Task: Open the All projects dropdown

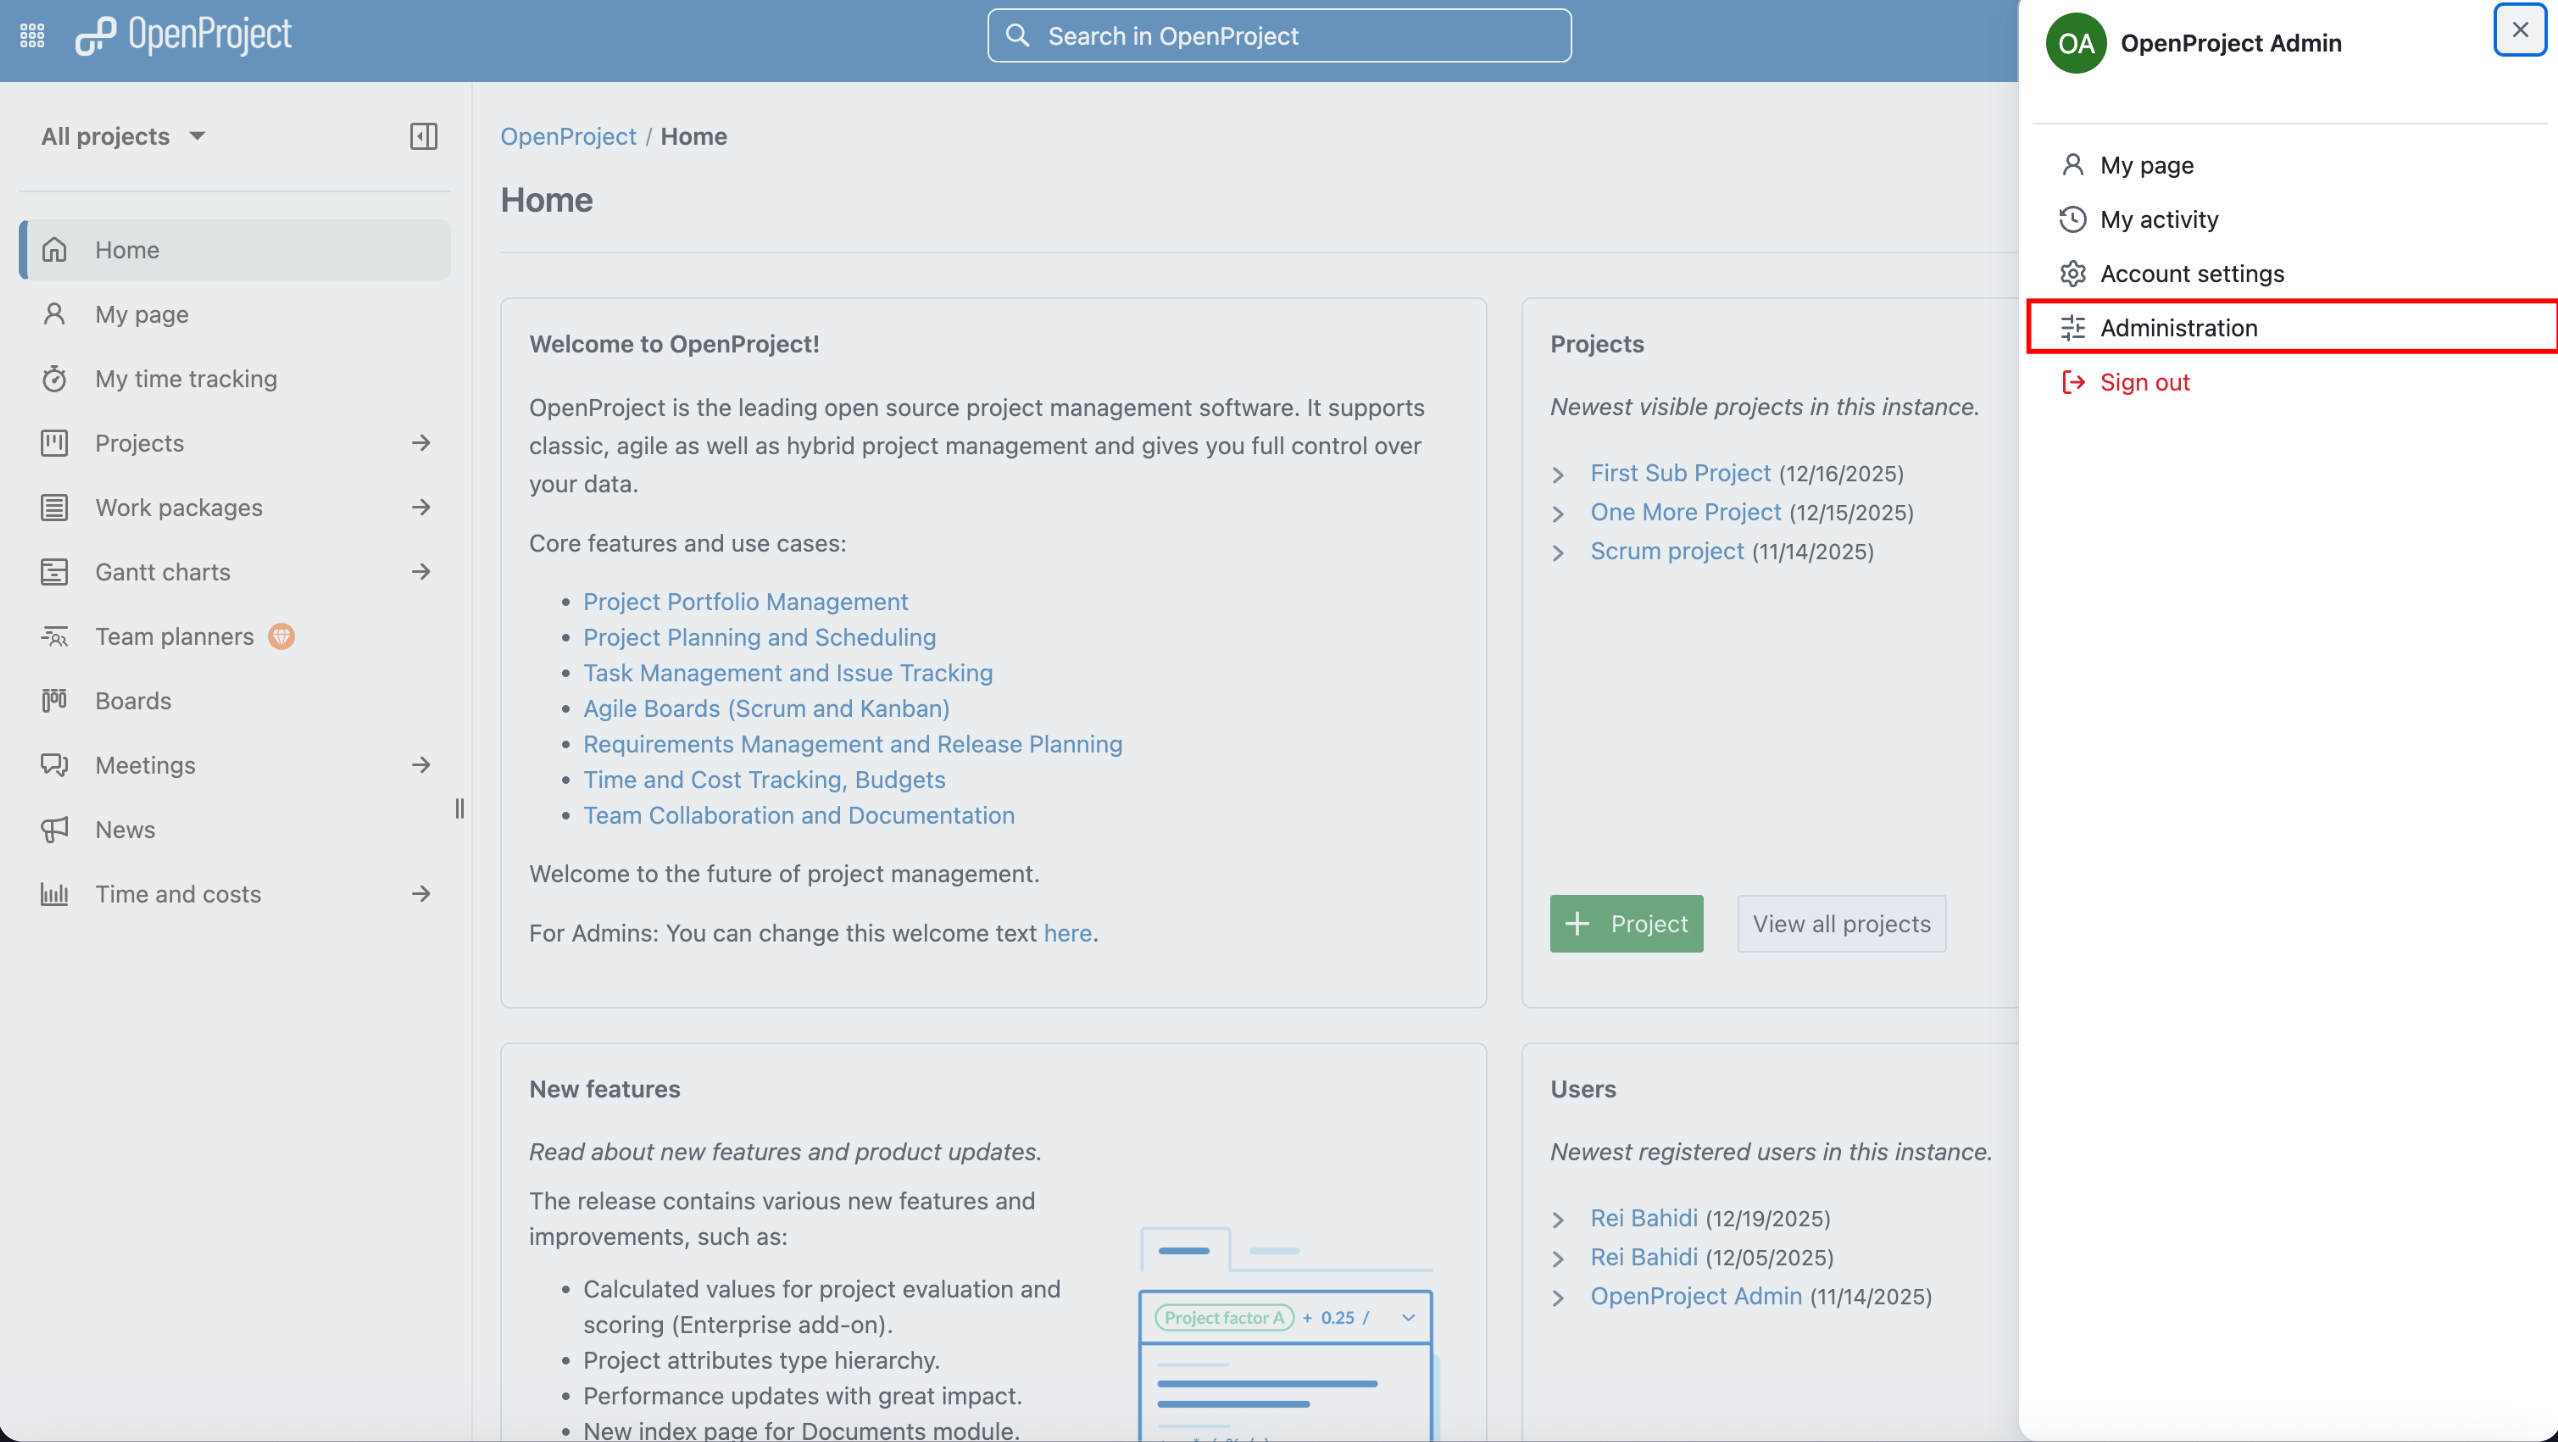Action: [x=123, y=136]
